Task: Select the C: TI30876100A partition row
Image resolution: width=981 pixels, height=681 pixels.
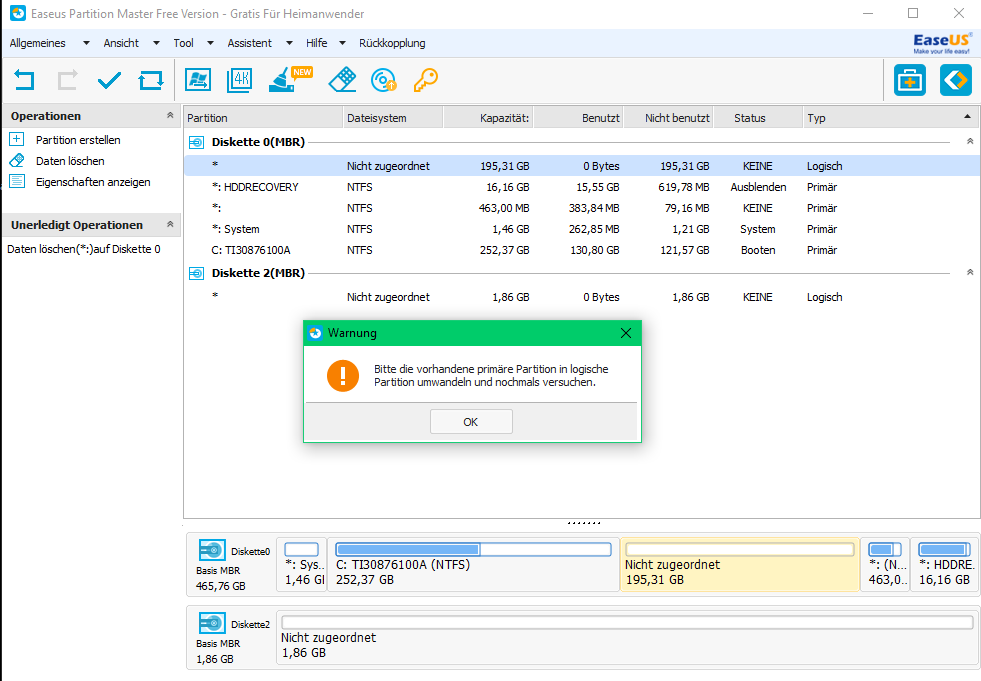Action: [x=582, y=250]
